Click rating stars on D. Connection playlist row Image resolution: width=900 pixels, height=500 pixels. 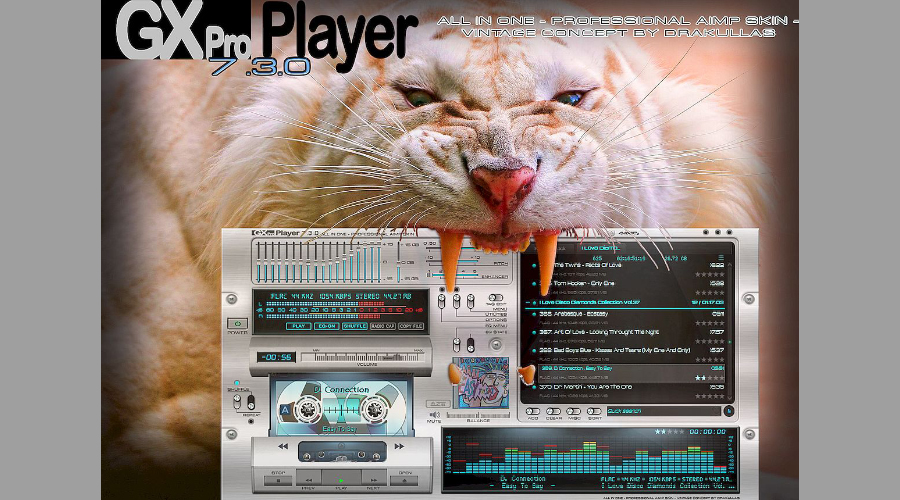click(x=710, y=378)
